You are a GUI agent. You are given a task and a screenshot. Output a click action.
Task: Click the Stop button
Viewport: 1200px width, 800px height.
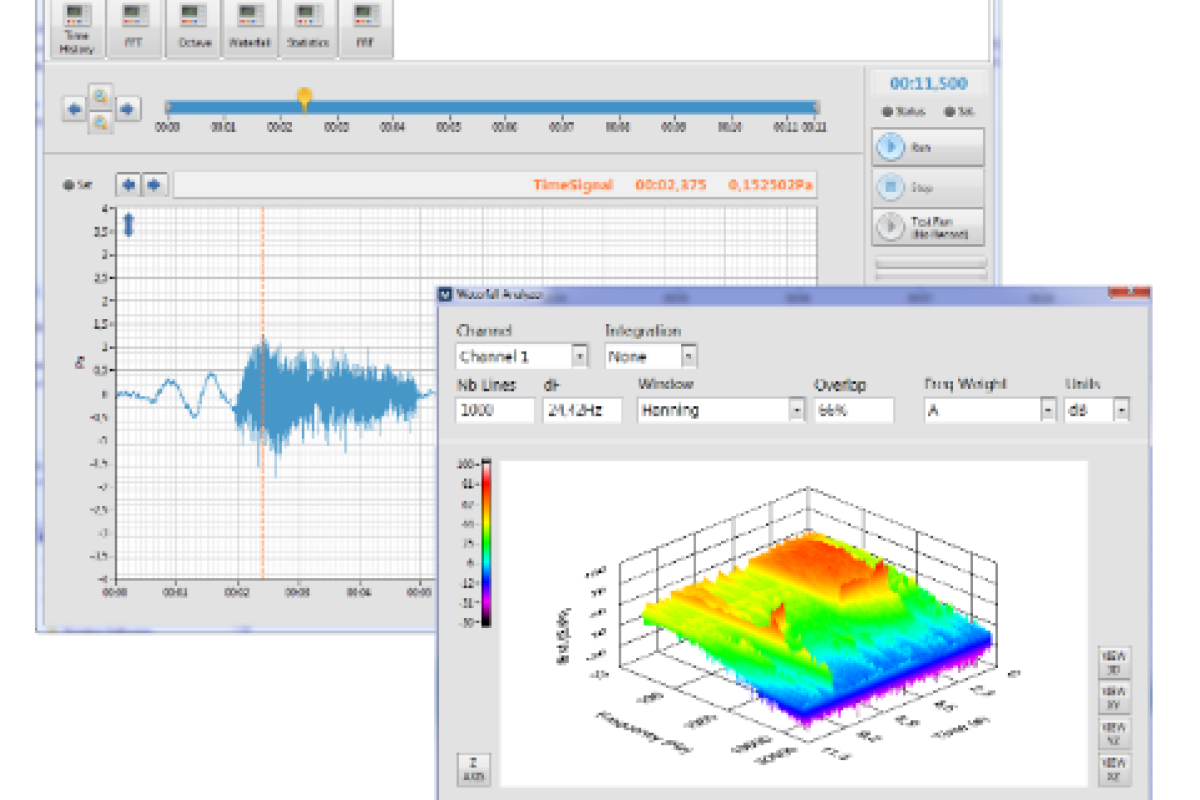tap(928, 187)
